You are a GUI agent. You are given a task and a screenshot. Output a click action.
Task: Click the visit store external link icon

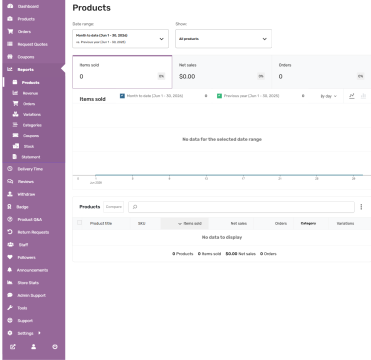13,347
